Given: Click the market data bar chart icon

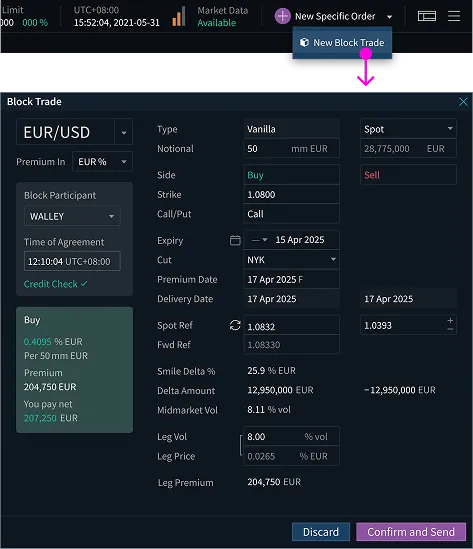Looking at the screenshot, I should click(179, 16).
